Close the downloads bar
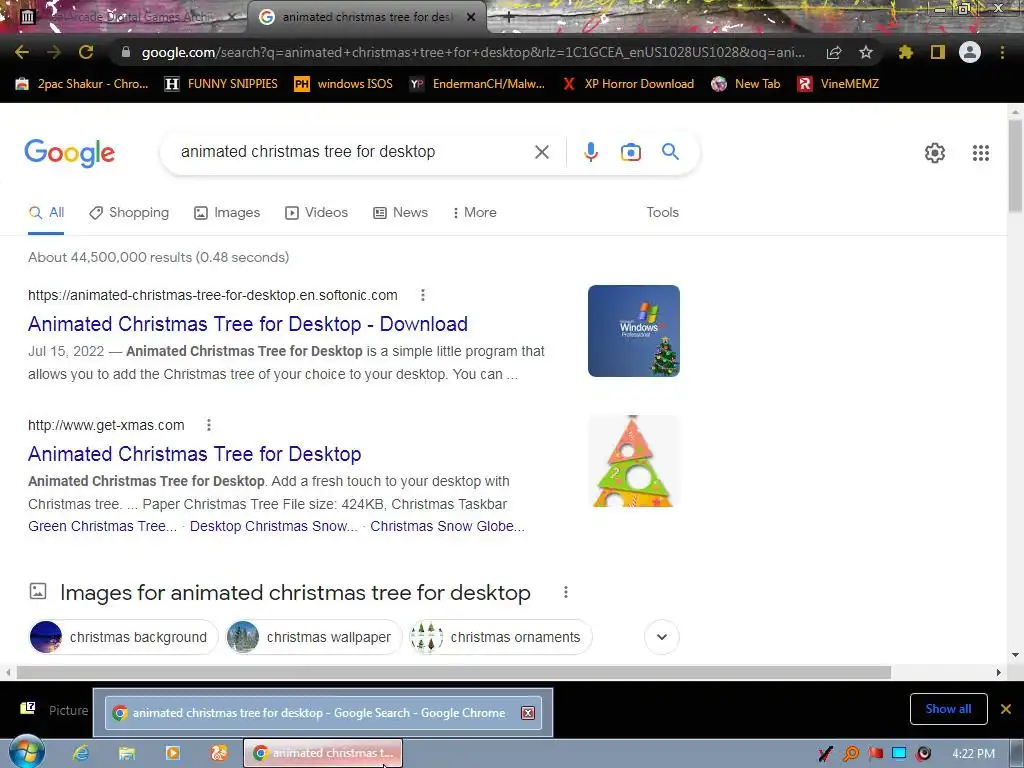This screenshot has height=768, width=1024. pos(1006,709)
